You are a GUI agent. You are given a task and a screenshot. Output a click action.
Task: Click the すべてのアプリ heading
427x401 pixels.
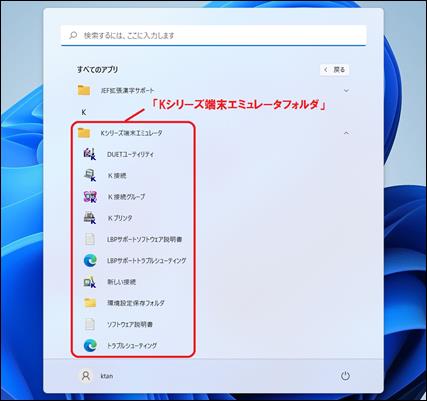(98, 70)
